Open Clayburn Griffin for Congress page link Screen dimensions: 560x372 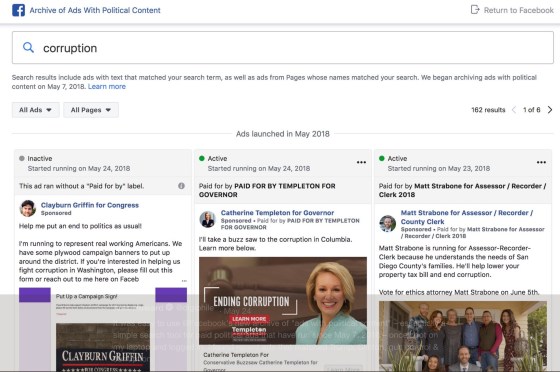click(x=90, y=205)
